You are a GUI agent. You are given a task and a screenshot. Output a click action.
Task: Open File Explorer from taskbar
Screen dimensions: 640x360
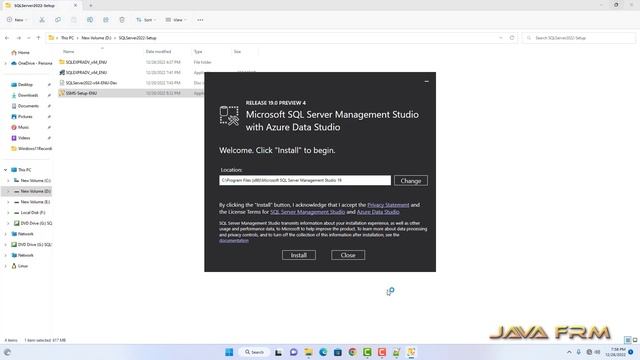[308, 352]
